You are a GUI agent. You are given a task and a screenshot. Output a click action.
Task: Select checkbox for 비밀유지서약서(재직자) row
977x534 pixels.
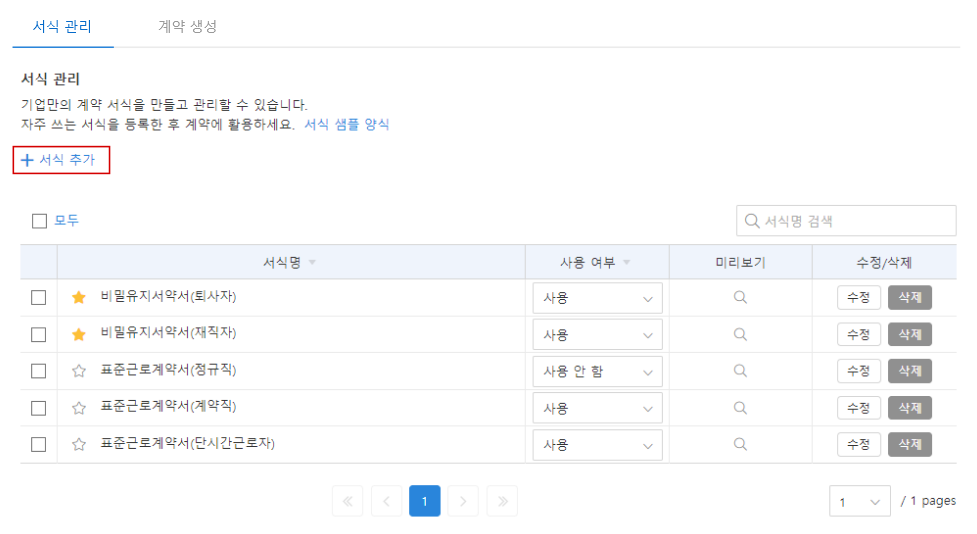(39, 335)
